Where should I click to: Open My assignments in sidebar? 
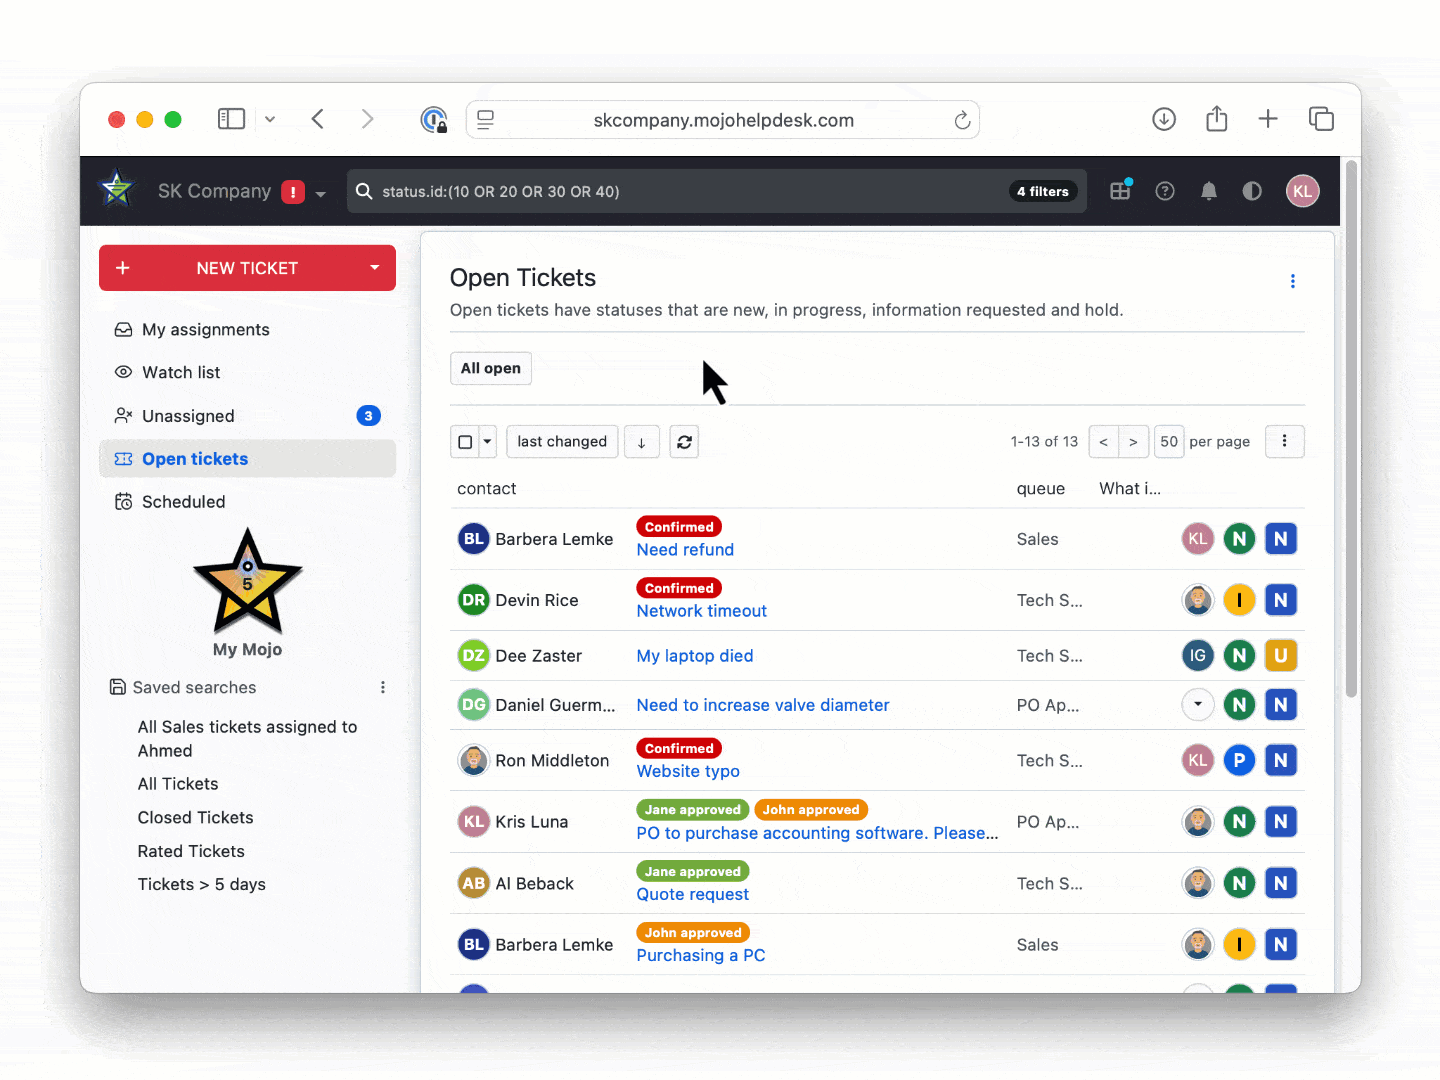[x=205, y=330]
